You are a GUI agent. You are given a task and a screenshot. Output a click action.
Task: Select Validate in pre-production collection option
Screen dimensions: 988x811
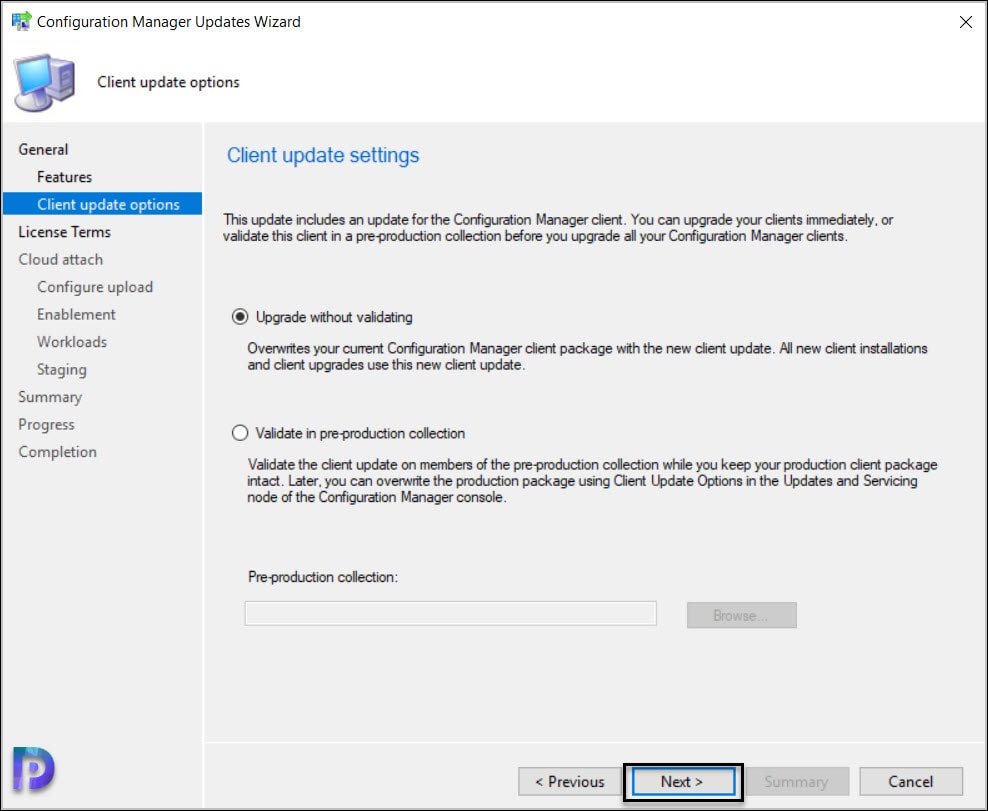coord(240,433)
